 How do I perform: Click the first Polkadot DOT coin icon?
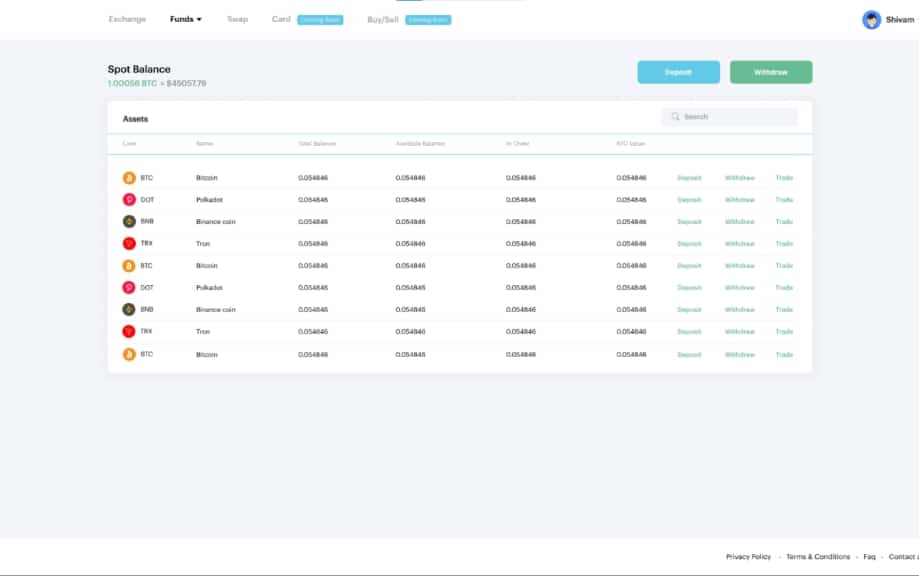click(x=129, y=200)
